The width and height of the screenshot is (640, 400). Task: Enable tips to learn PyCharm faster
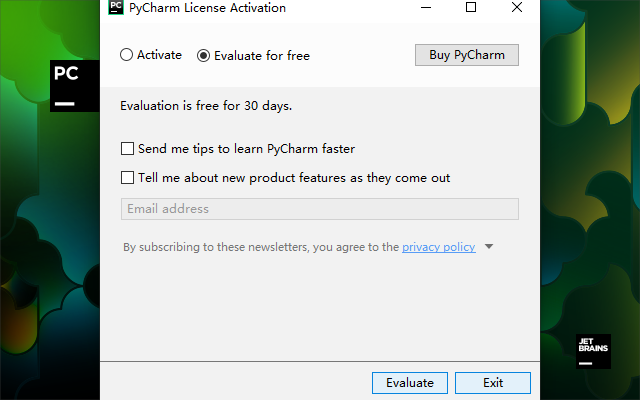pos(127,149)
